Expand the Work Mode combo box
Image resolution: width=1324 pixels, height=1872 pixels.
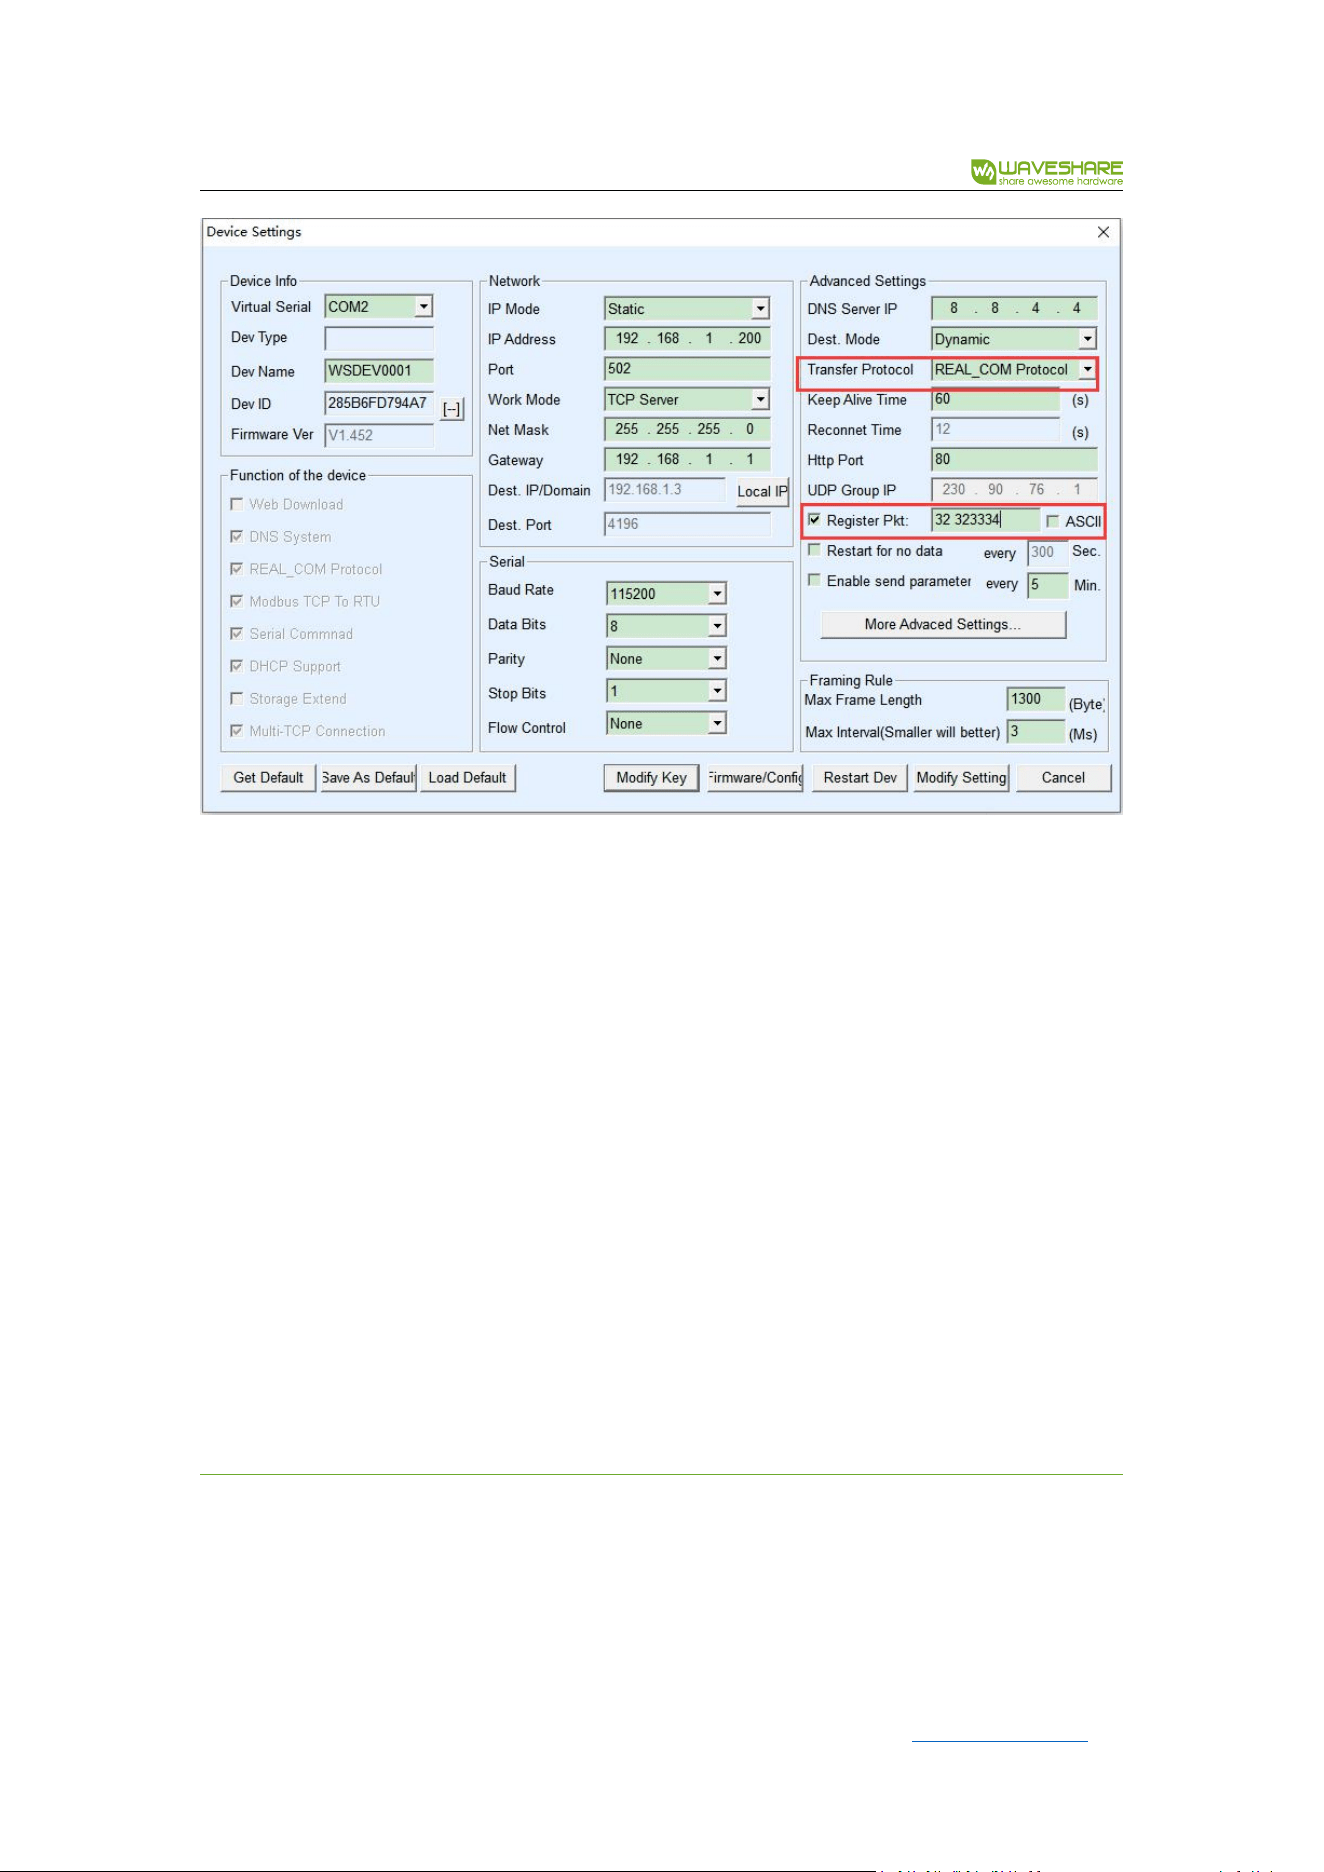click(760, 399)
